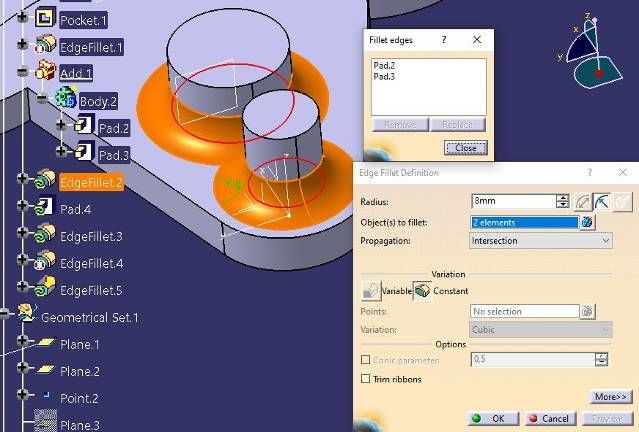
Task: Click the Body.2 gear icon
Action: point(66,100)
